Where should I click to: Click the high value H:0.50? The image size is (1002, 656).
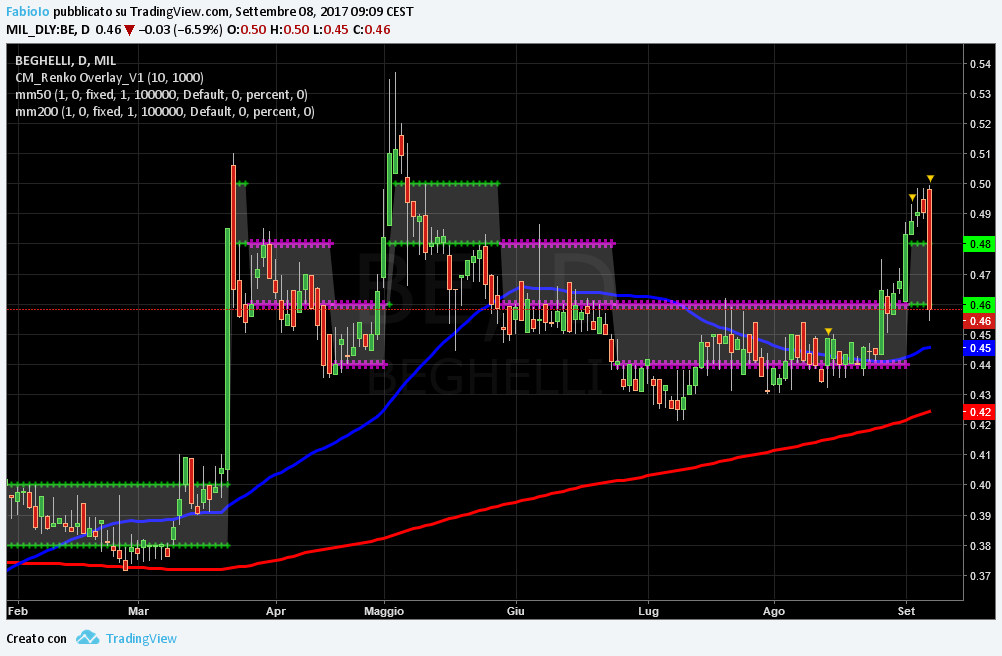289,29
